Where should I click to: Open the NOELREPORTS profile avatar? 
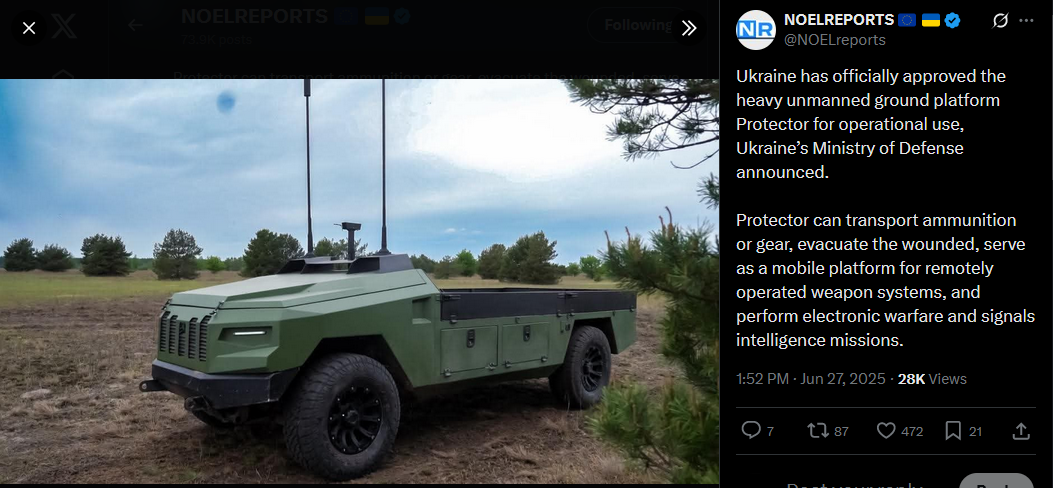click(x=756, y=30)
